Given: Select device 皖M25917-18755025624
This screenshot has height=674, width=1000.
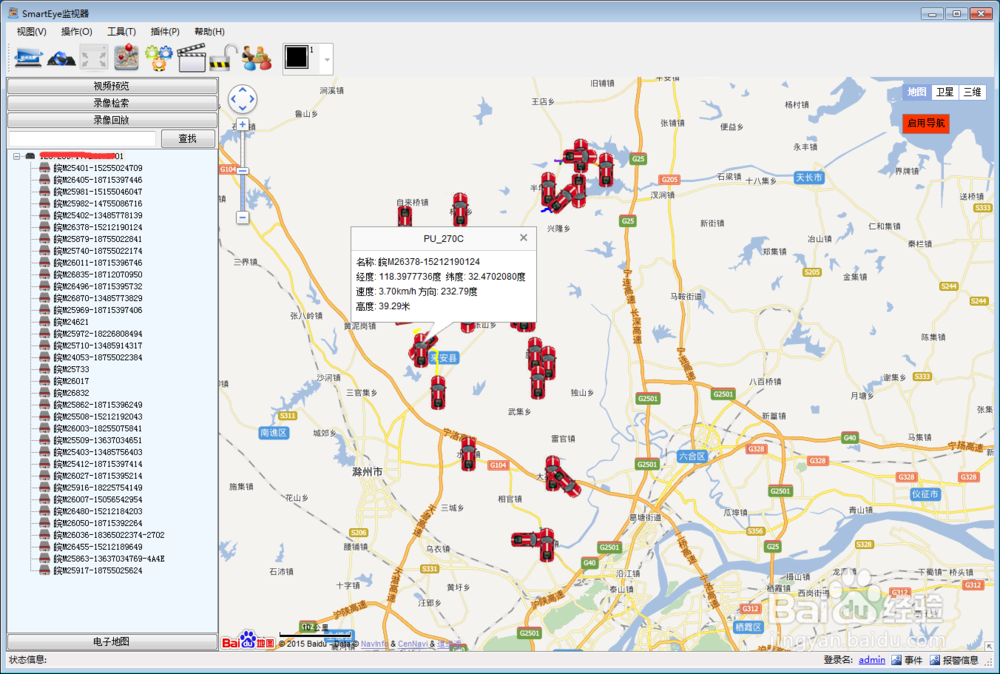Looking at the screenshot, I should tap(98, 571).
